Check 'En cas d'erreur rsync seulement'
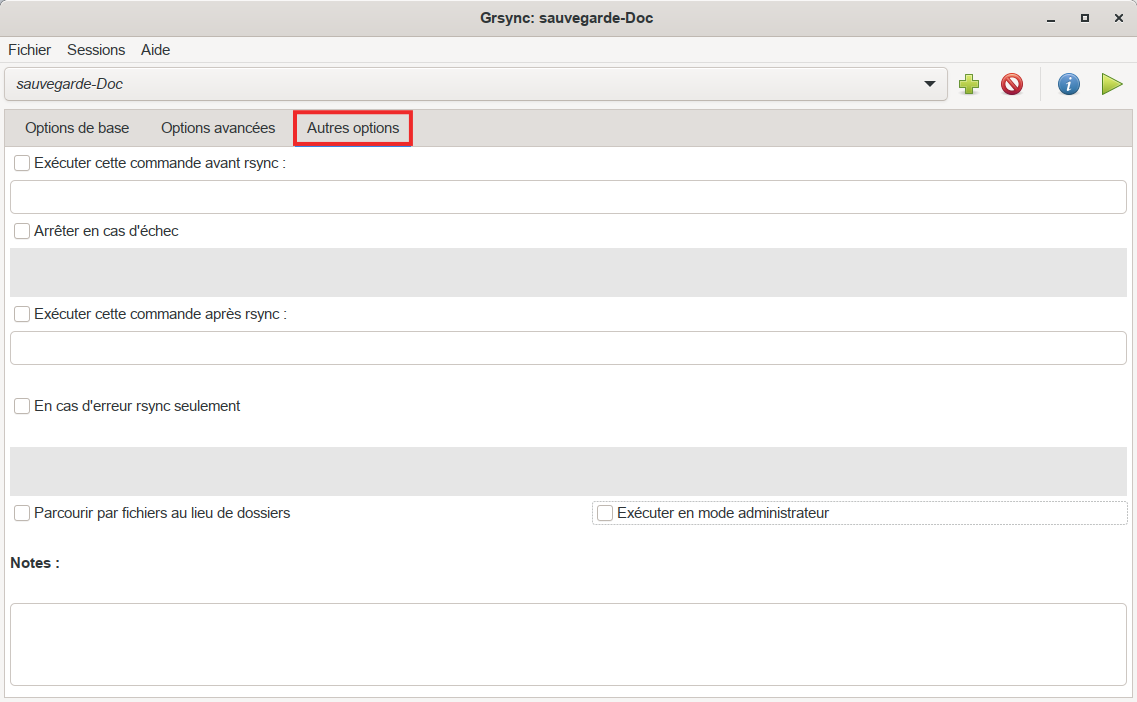The image size is (1137, 702). point(22,406)
